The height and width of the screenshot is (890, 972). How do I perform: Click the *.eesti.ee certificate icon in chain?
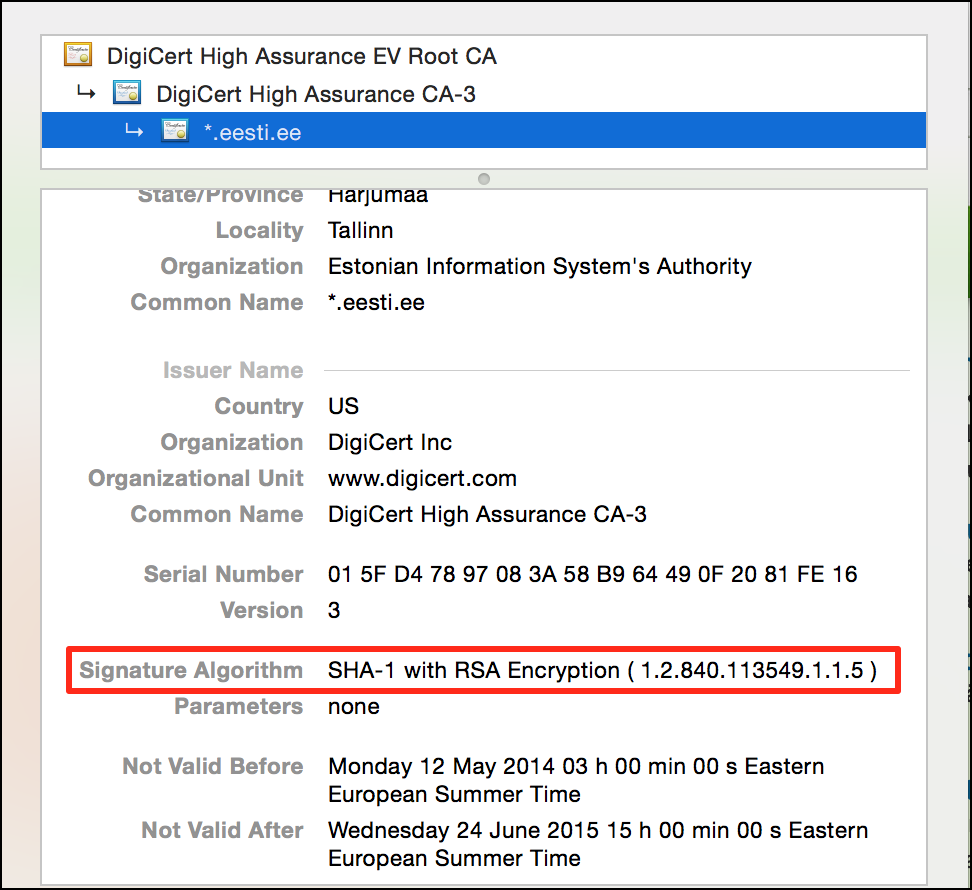click(x=175, y=131)
